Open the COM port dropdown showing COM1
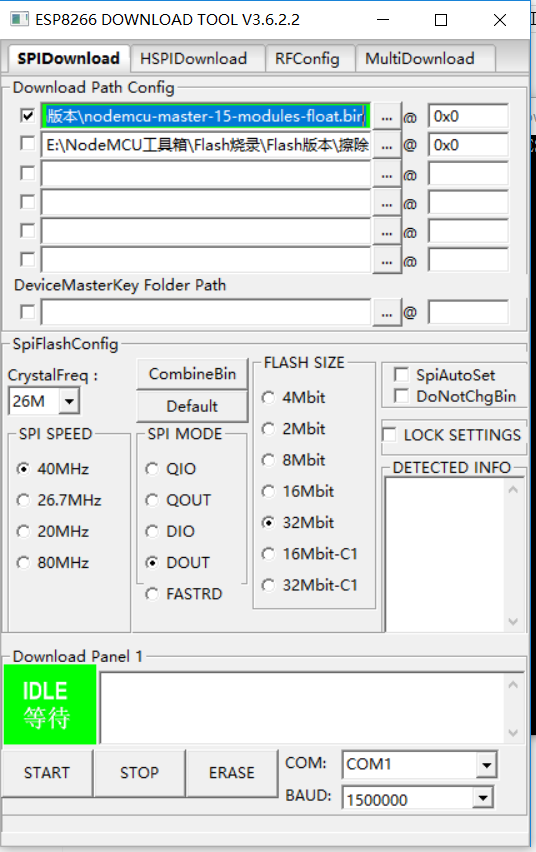The width and height of the screenshot is (536, 852). pos(487,765)
